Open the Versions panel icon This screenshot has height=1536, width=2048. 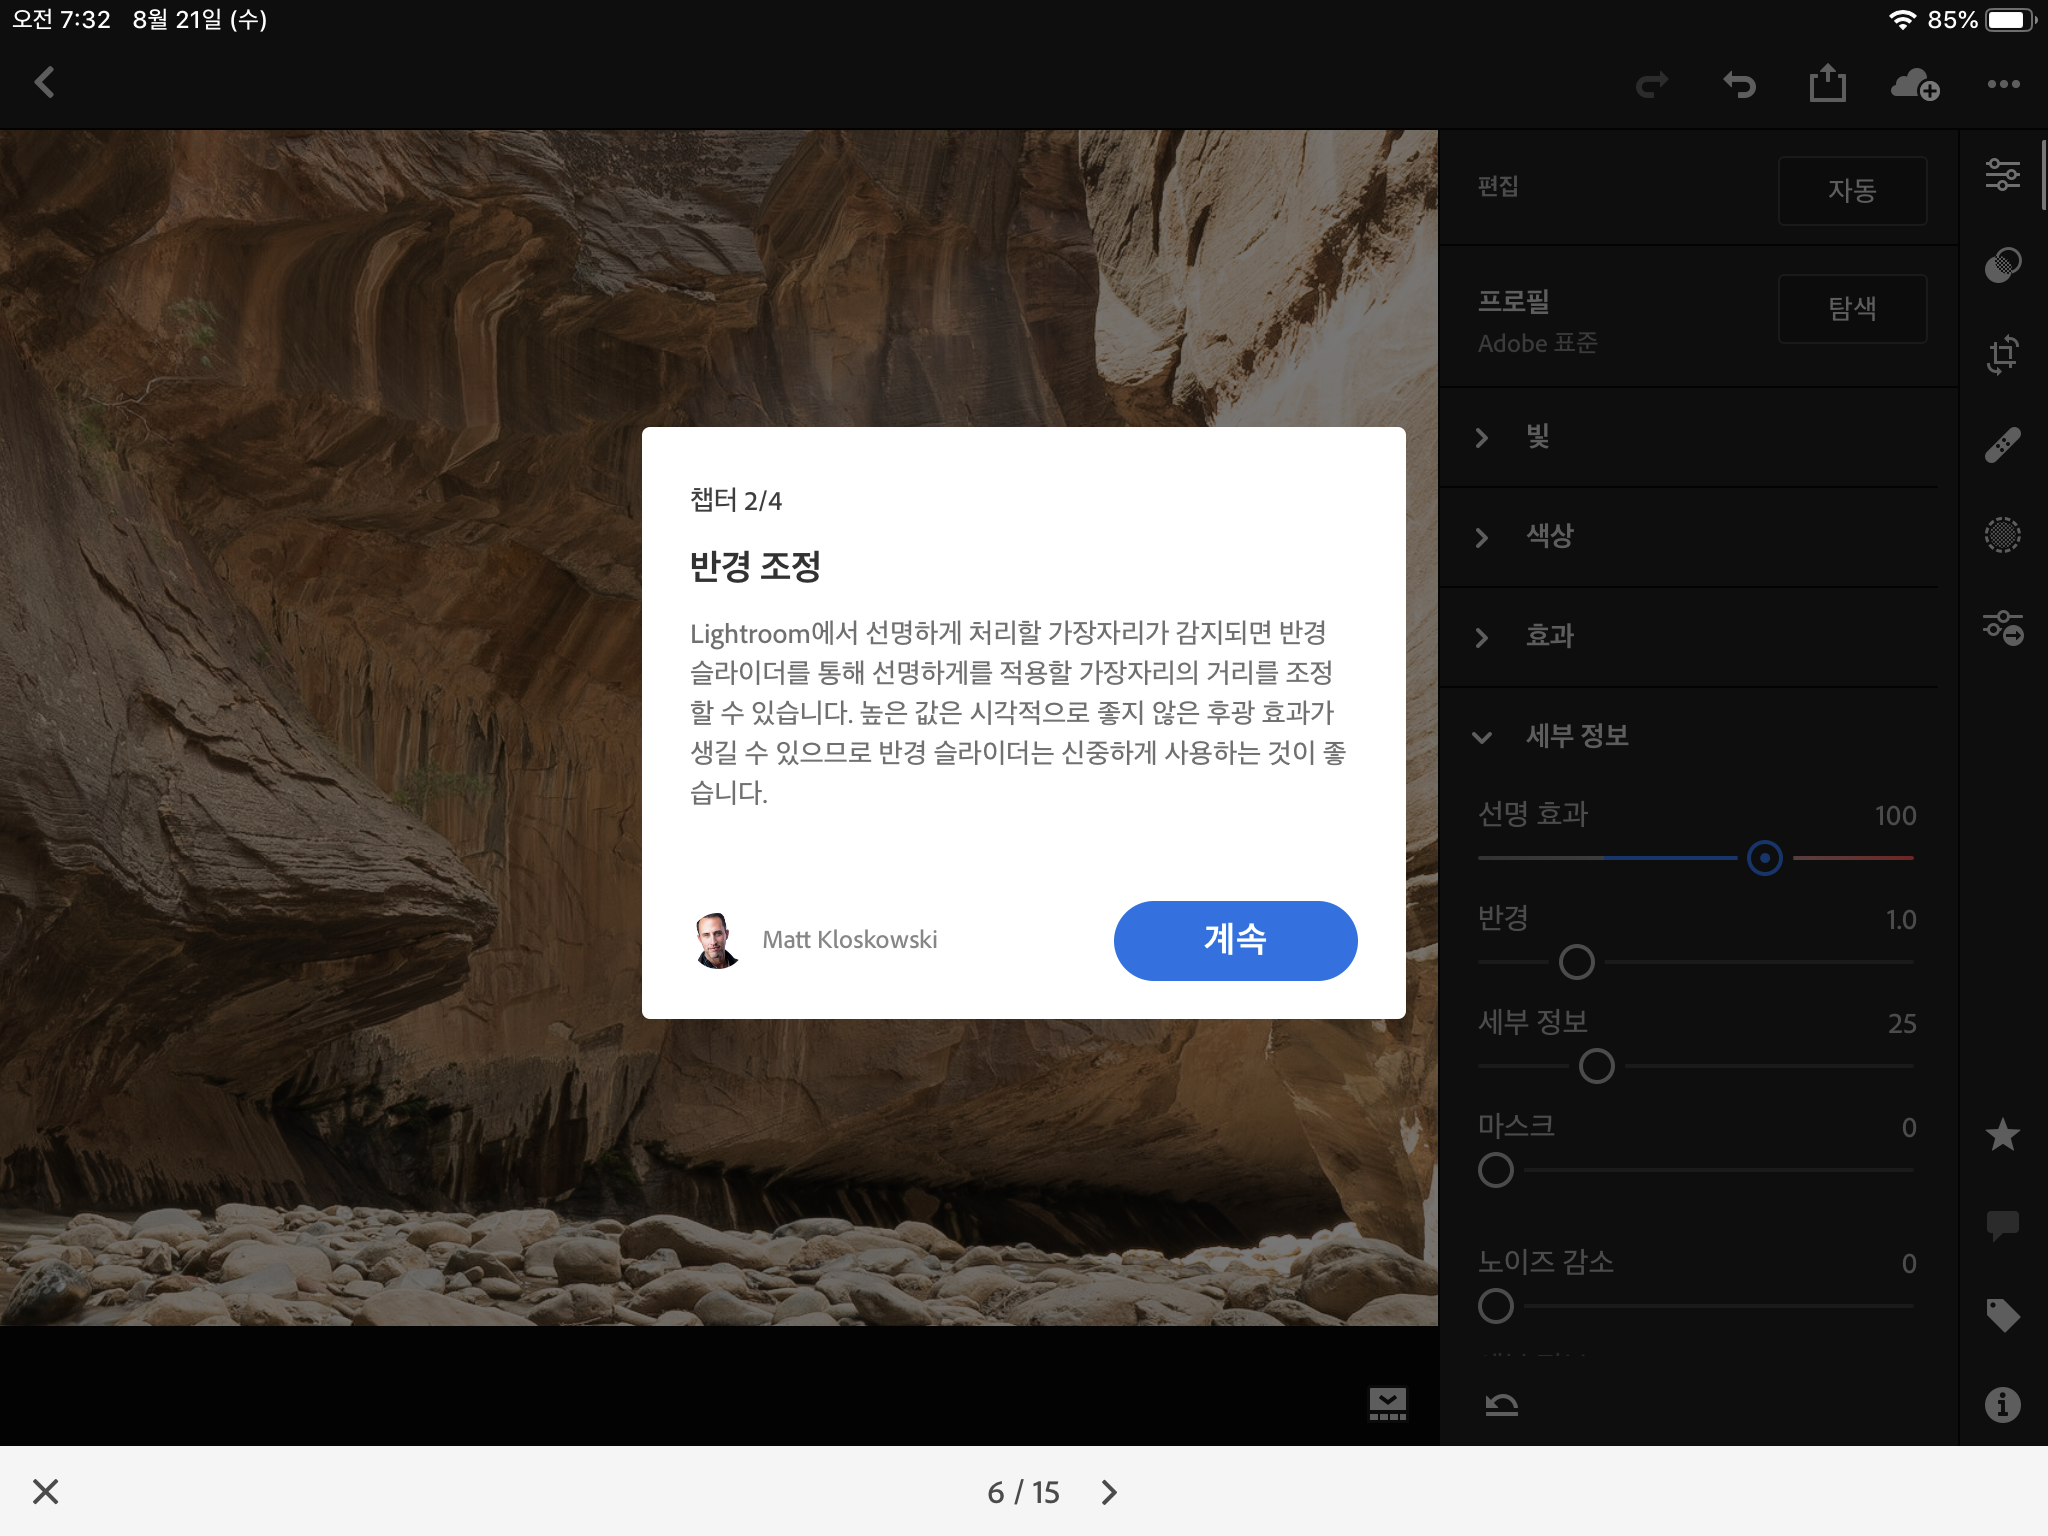click(x=2004, y=265)
